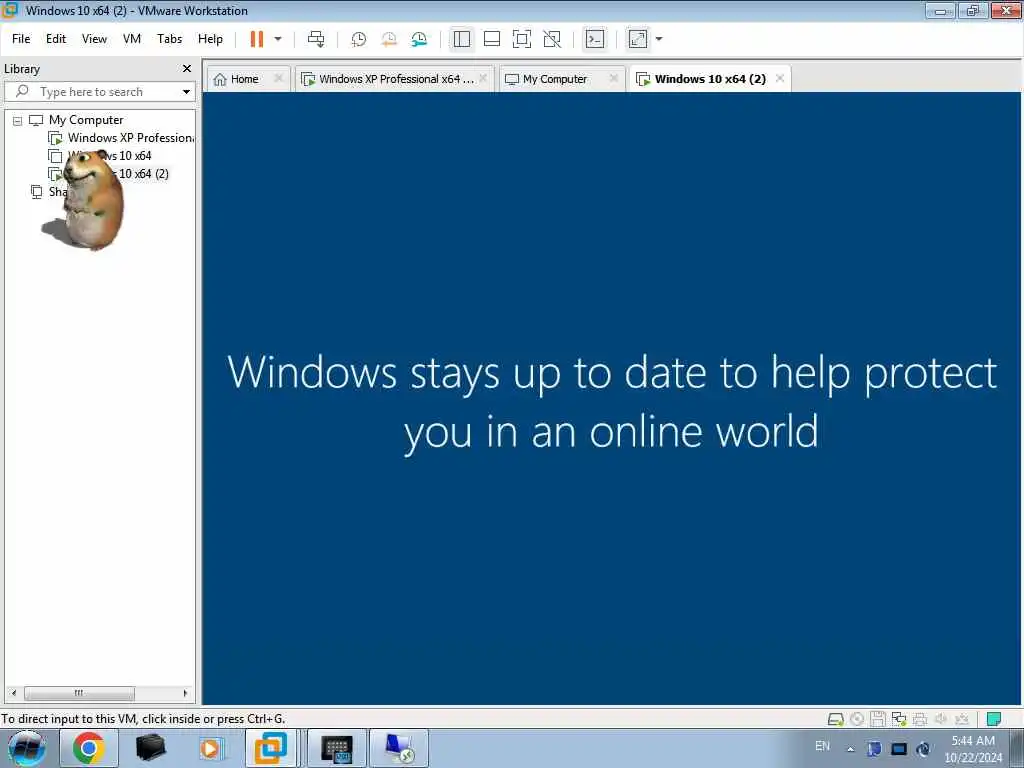Open the Windows Start menu
The width and height of the screenshot is (1024, 768).
pyautogui.click(x=27, y=748)
